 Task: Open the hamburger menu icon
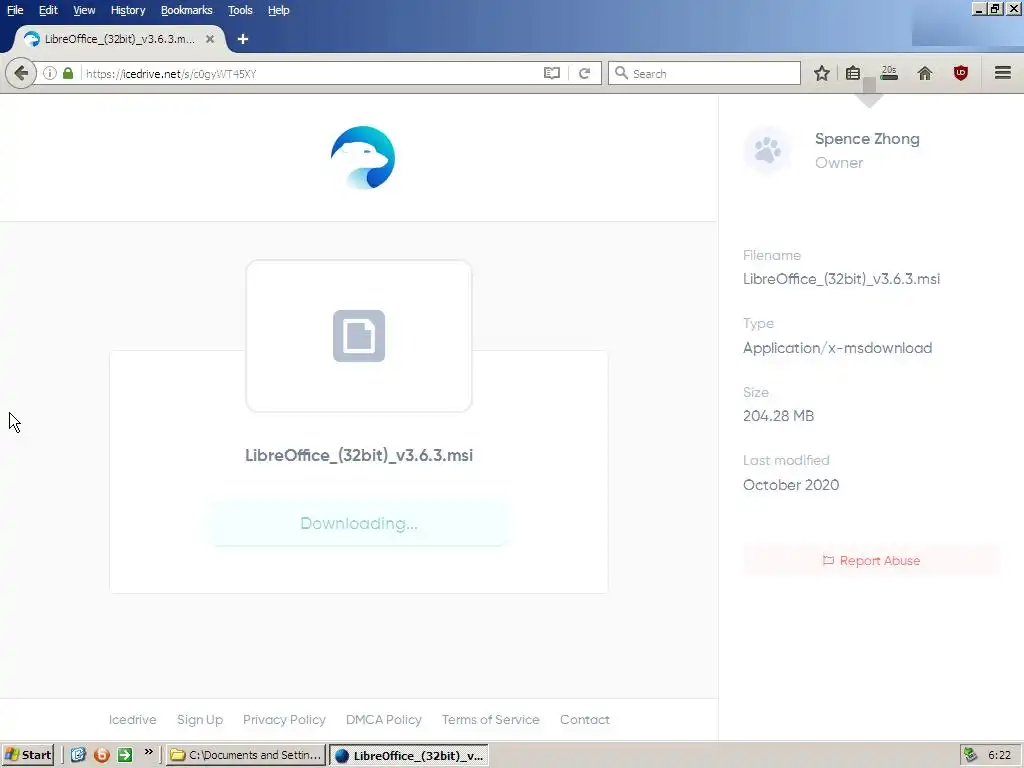coord(1003,73)
